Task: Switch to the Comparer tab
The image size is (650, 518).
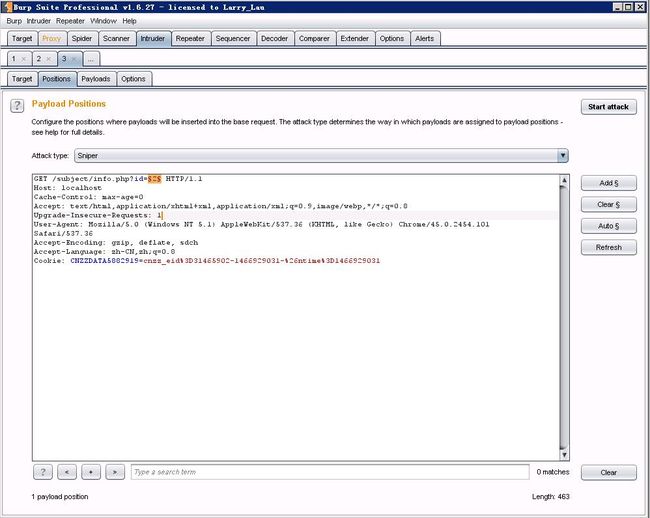Action: click(x=314, y=39)
